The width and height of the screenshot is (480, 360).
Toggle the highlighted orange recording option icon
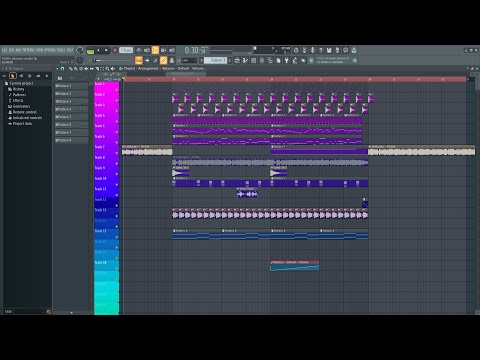coord(155,50)
